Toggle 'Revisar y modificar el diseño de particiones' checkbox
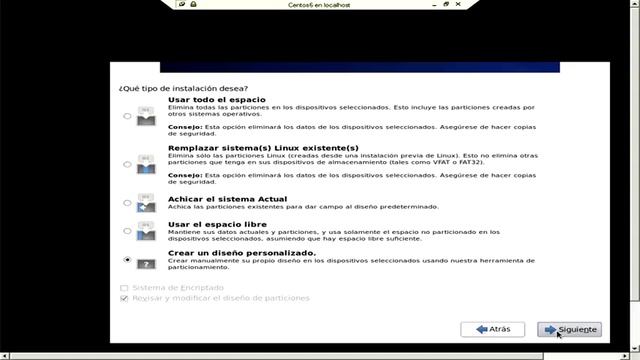 pyautogui.click(x=124, y=299)
